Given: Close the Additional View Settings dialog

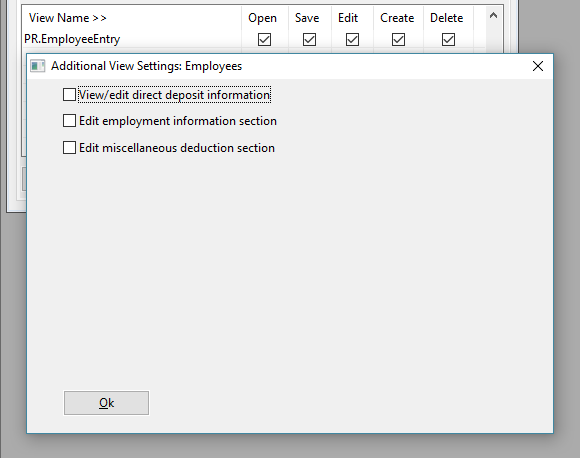Looking at the screenshot, I should click(x=537, y=66).
